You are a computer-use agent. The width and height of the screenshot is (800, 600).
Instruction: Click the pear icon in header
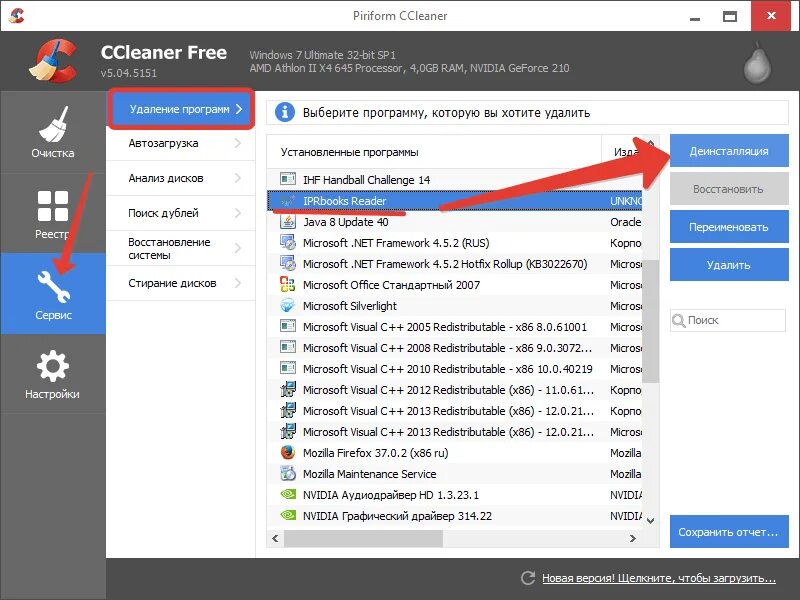[x=757, y=64]
